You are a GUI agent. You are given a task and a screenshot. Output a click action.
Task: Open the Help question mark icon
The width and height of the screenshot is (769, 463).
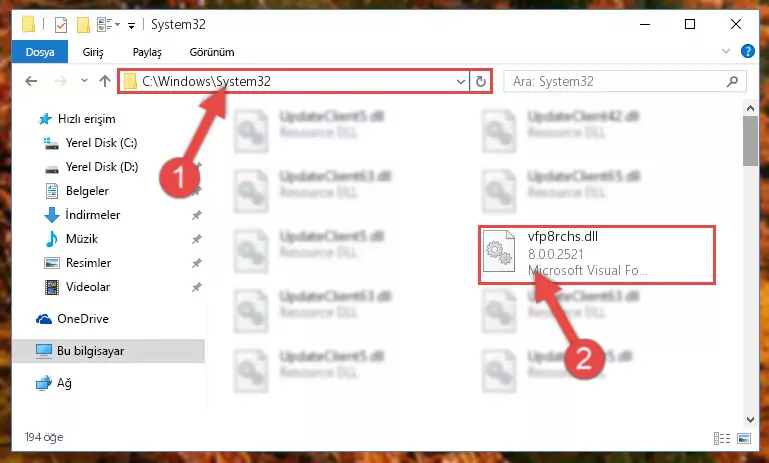coord(747,51)
